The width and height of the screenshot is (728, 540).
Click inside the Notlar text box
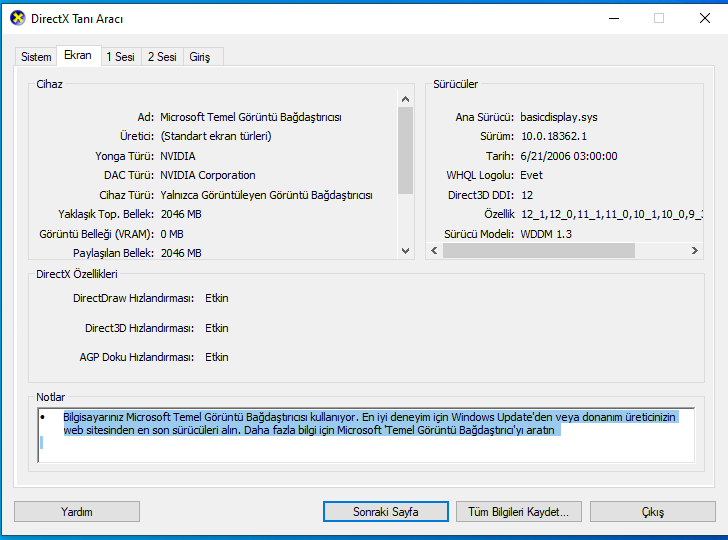pos(366,435)
